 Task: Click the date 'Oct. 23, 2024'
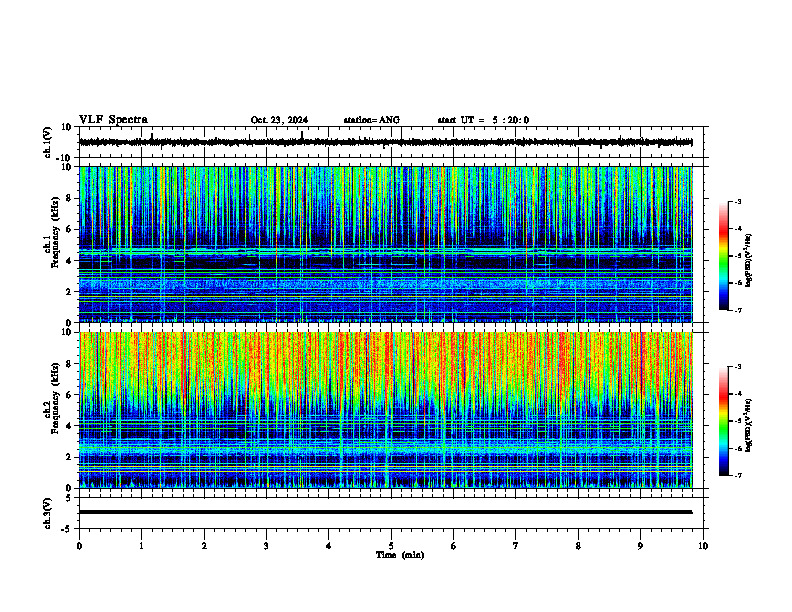click(x=279, y=120)
